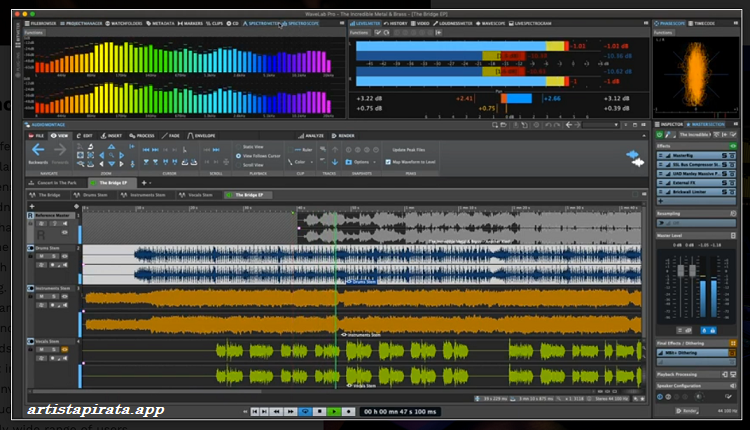Click the grey Forwards navigation arrow

60,150
